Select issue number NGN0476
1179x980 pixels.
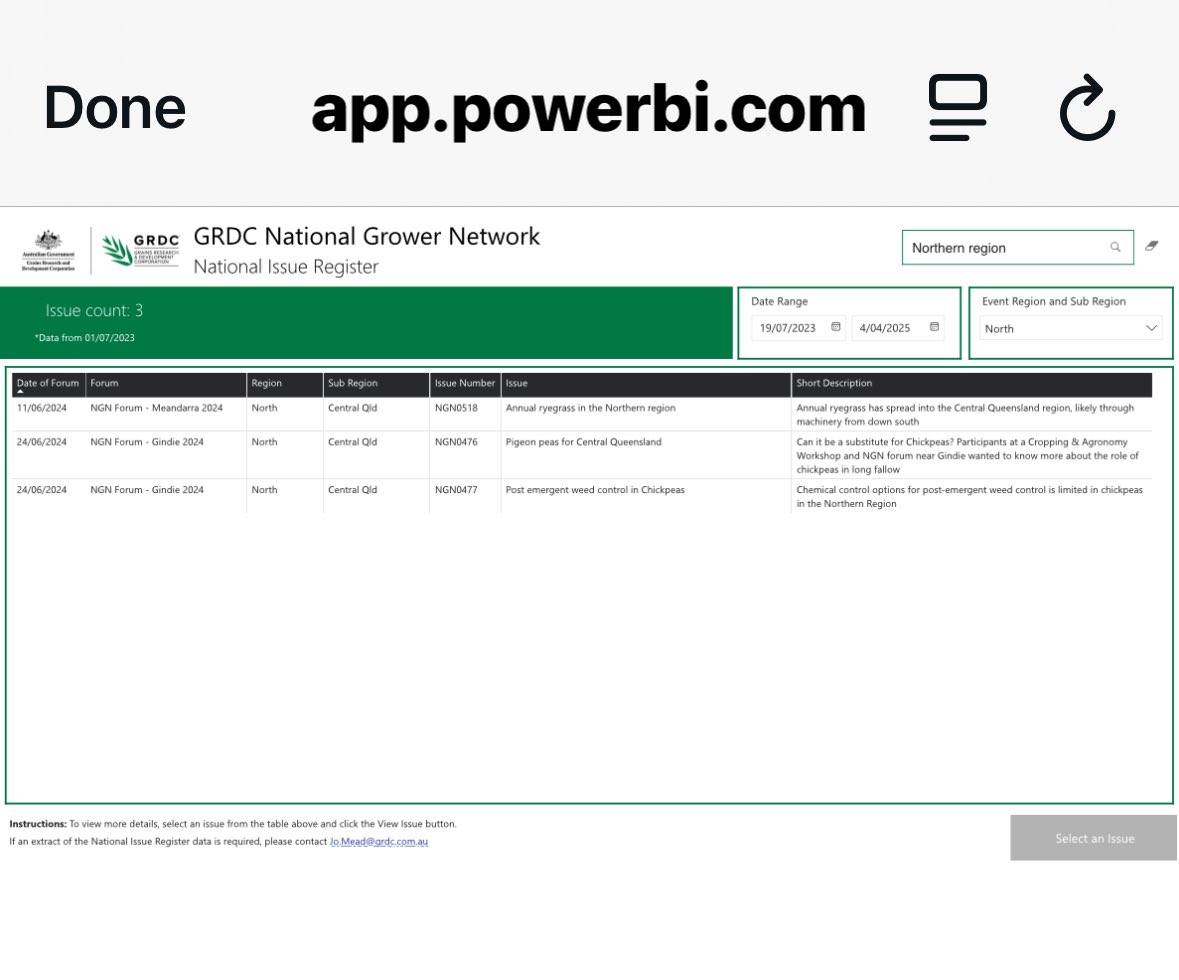(x=456, y=442)
